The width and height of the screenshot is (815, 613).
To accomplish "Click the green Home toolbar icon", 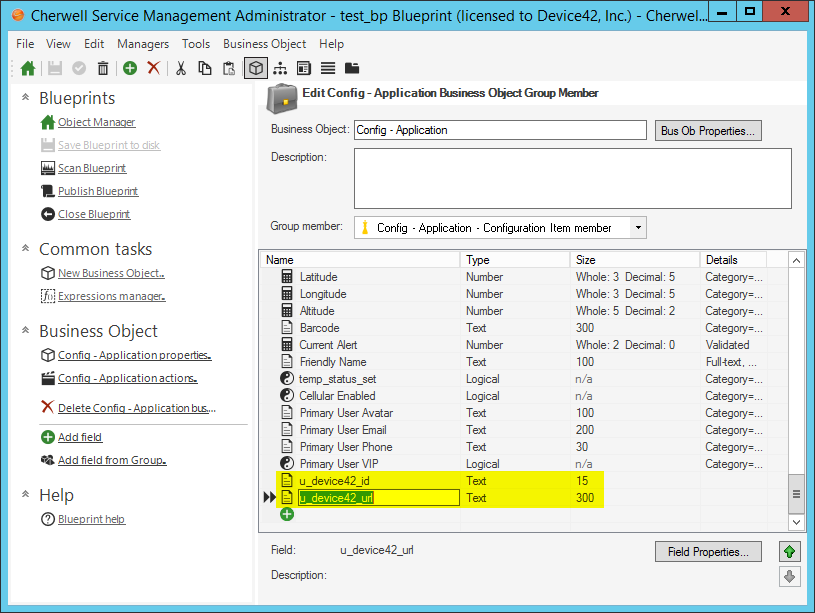I will tap(28, 68).
